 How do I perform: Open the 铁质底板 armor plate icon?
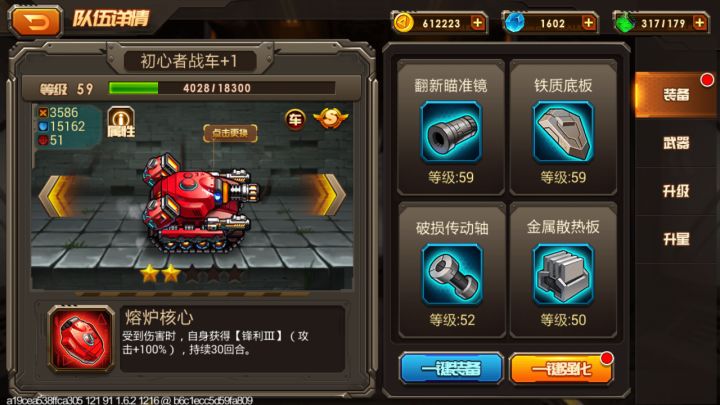(x=563, y=133)
